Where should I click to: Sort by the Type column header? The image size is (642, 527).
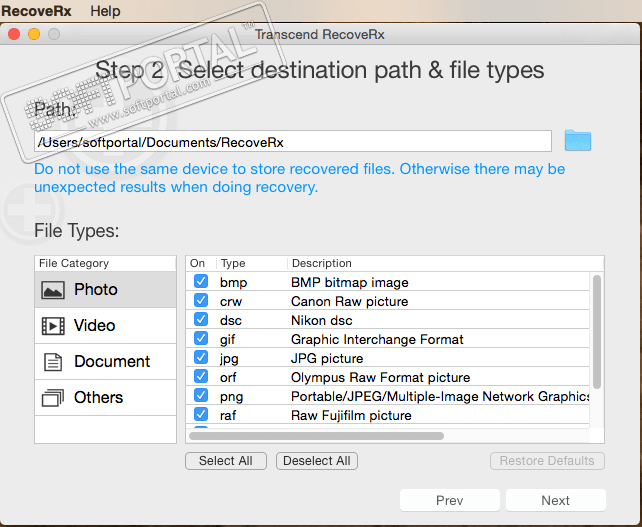(x=233, y=264)
